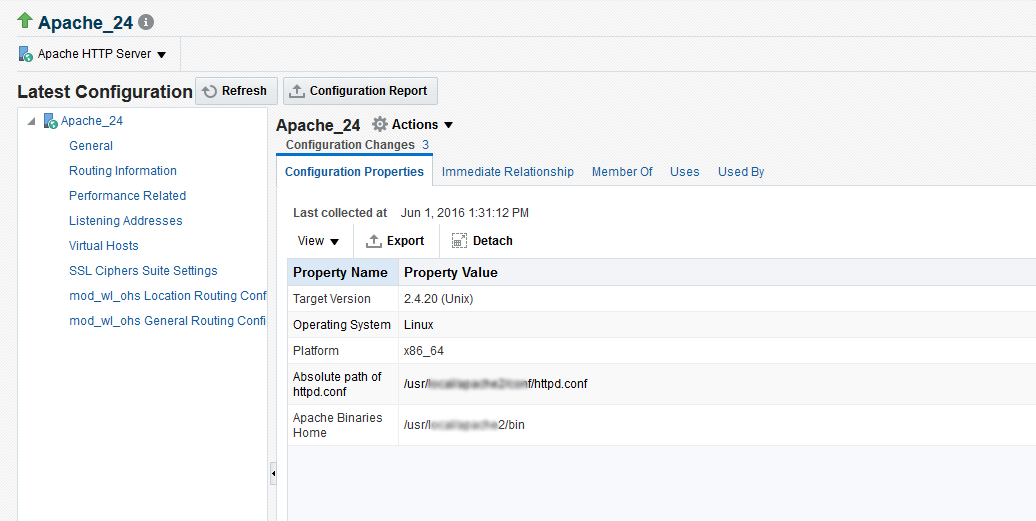
Task: Open mod_wl_ohs General Routing Confi item
Action: [x=168, y=322]
